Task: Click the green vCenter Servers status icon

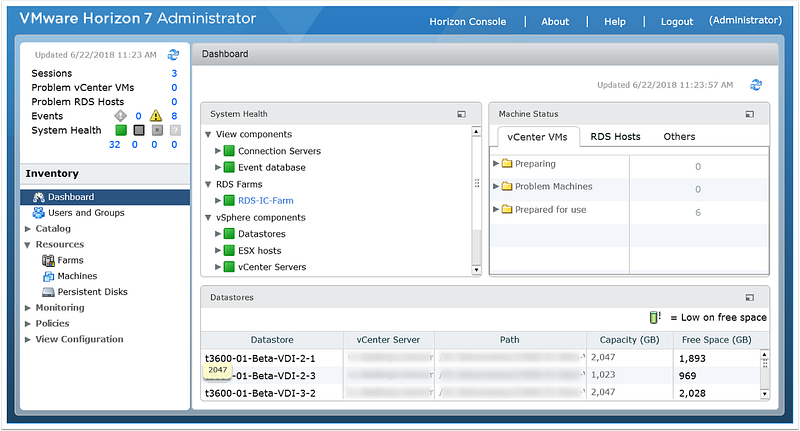Action: pyautogui.click(x=230, y=267)
